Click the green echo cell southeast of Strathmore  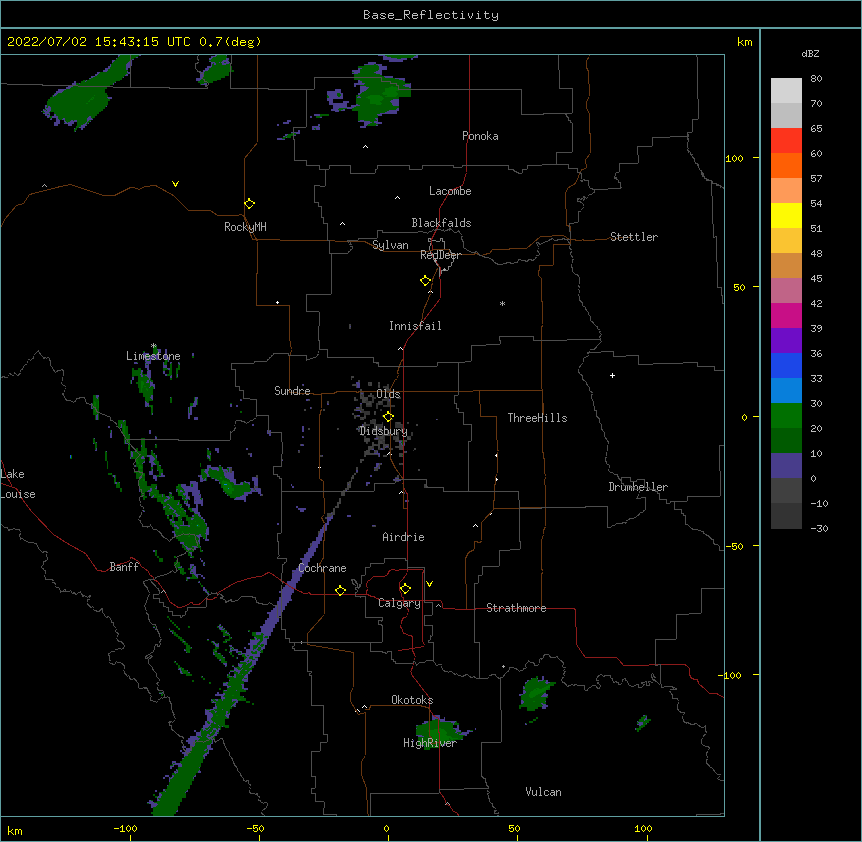535,694
